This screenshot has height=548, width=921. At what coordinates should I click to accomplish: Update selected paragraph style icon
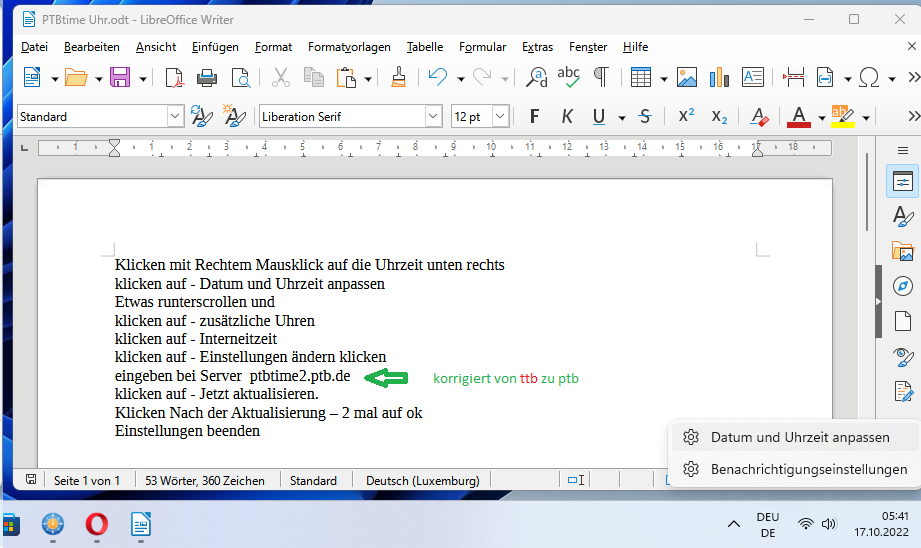coord(201,116)
